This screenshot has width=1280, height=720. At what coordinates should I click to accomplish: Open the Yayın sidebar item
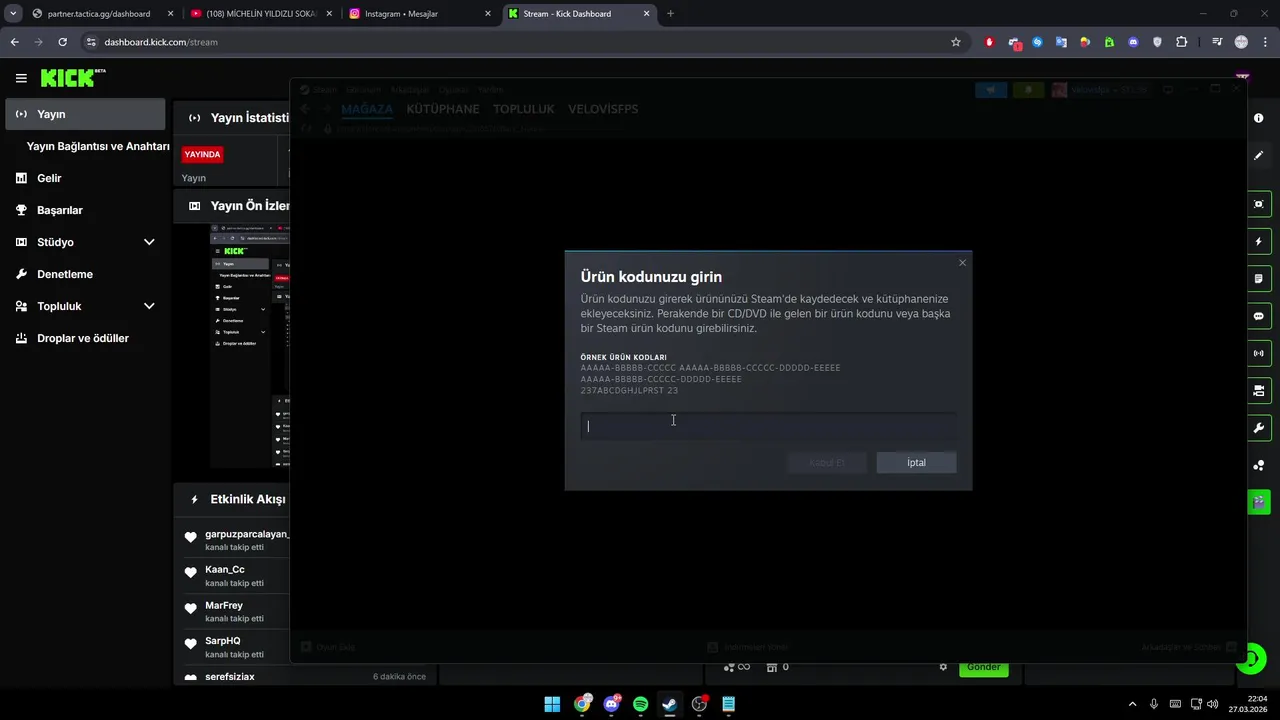click(x=85, y=114)
